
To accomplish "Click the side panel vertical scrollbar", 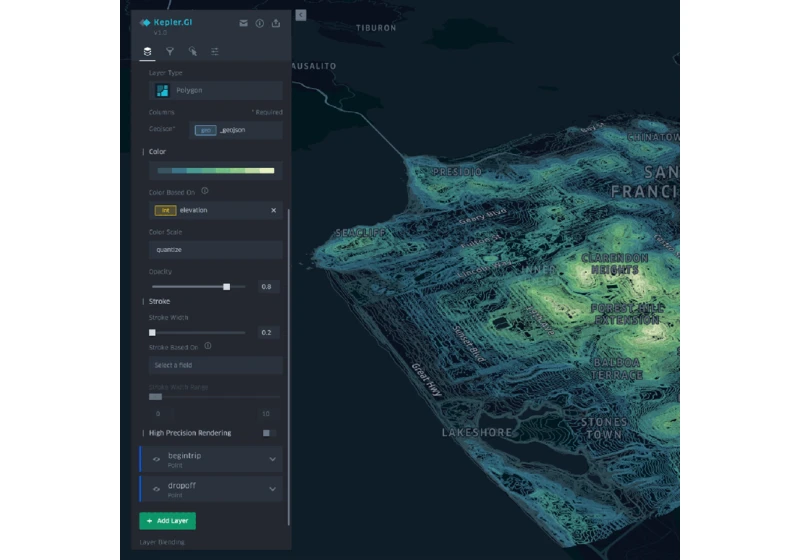I will [289, 367].
